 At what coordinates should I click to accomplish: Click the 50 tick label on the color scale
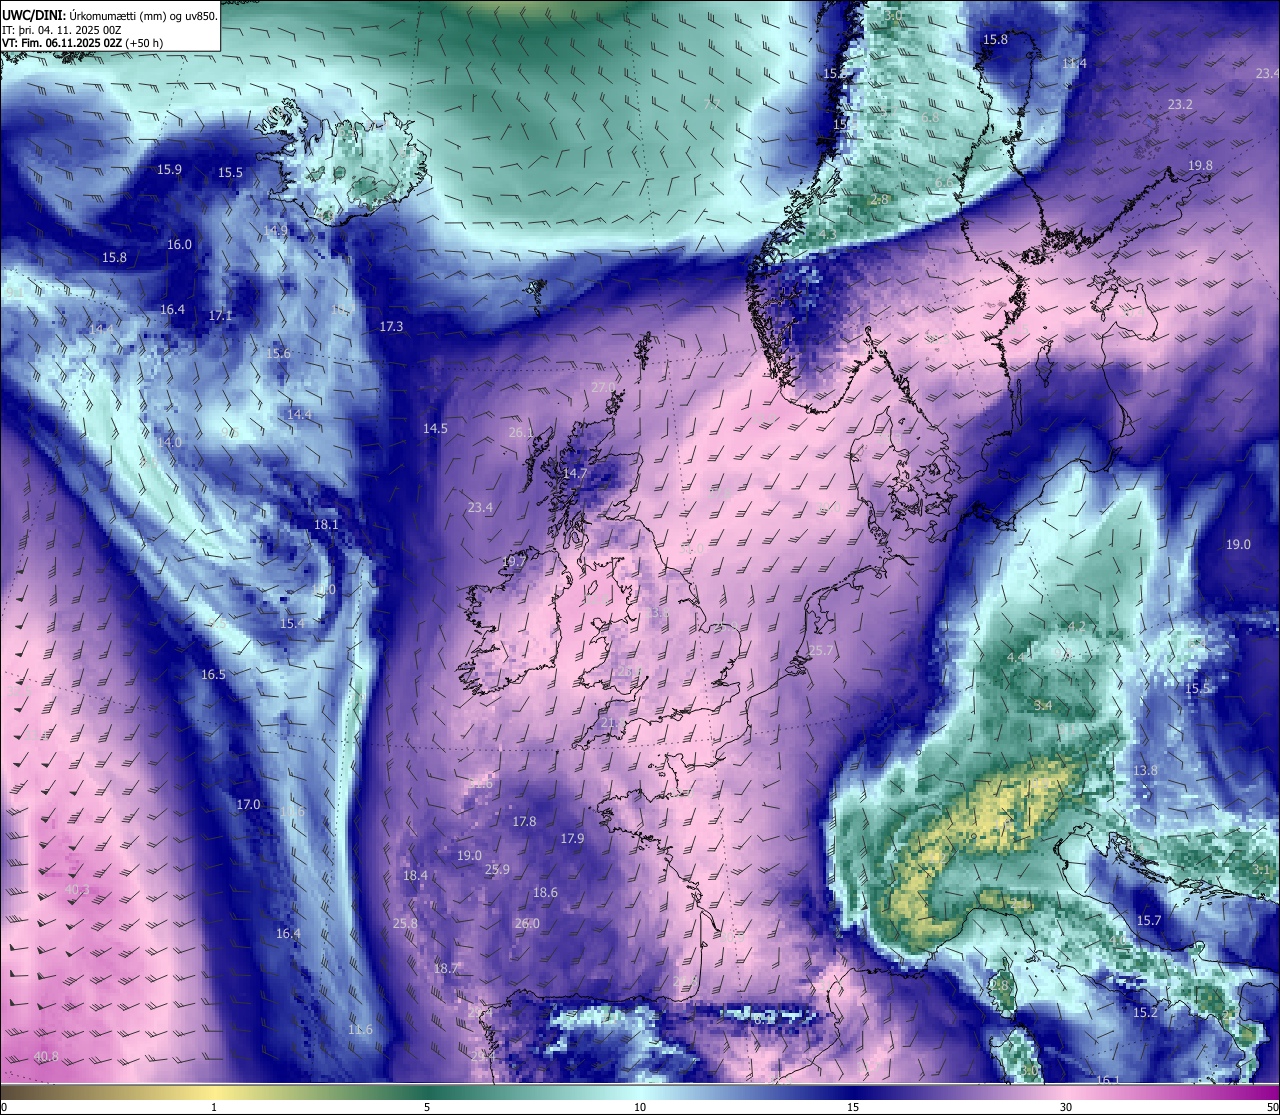[x=1272, y=1107]
